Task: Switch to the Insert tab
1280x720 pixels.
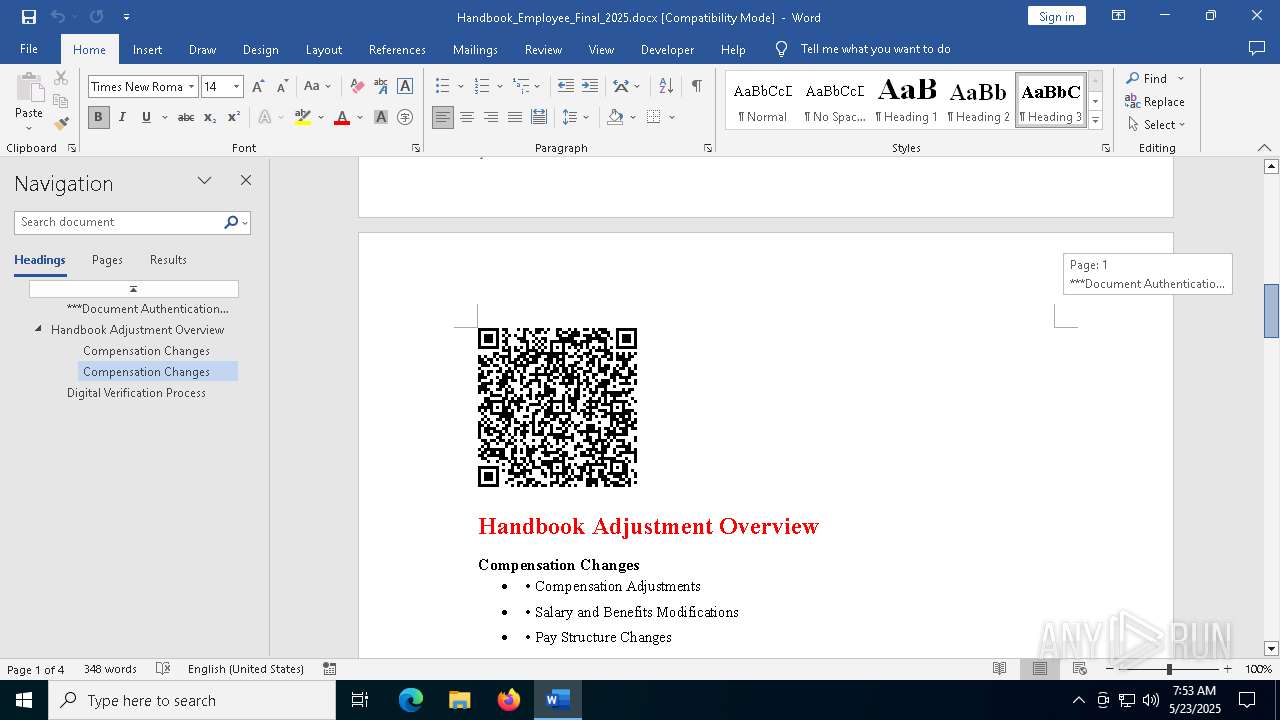Action: [x=147, y=49]
